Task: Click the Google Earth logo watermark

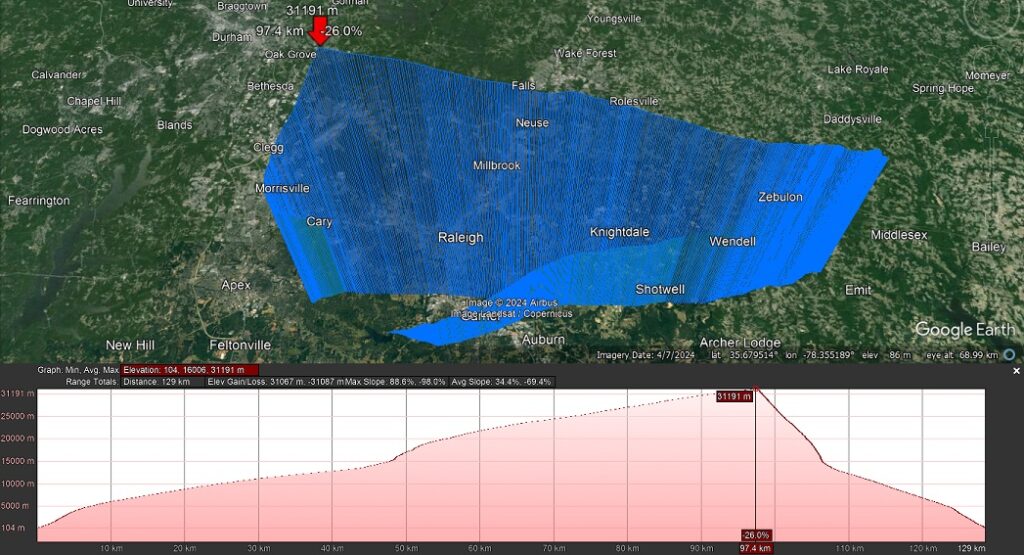Action: [x=964, y=330]
